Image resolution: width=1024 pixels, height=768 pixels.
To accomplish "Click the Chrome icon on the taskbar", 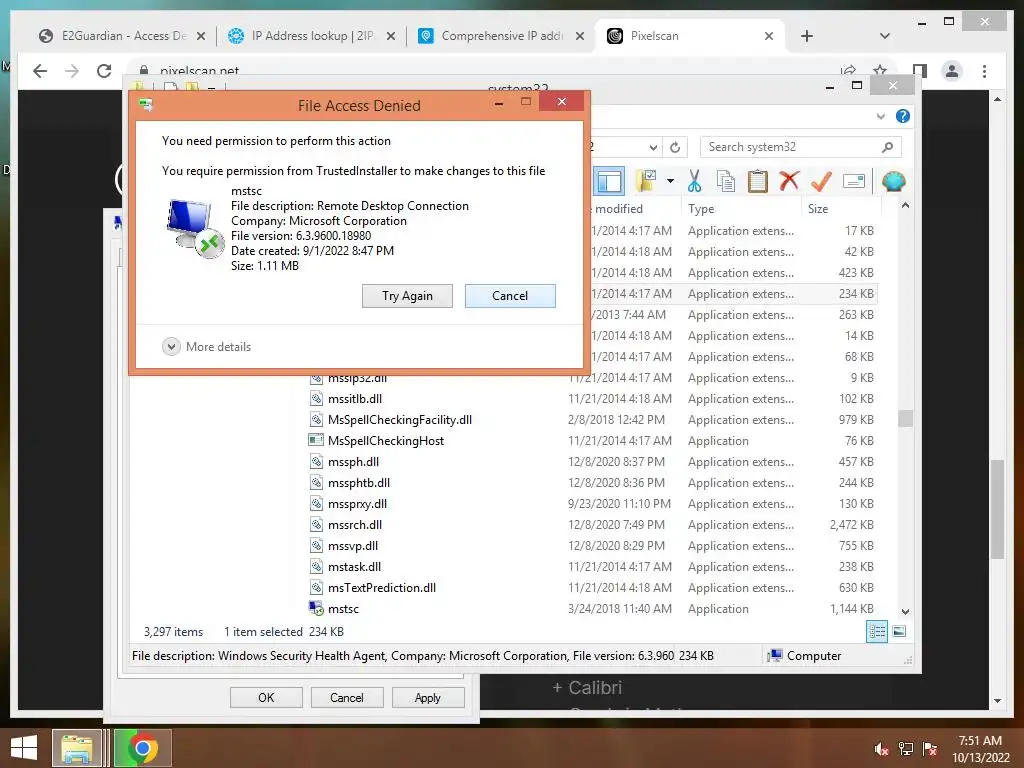I will pos(143,748).
